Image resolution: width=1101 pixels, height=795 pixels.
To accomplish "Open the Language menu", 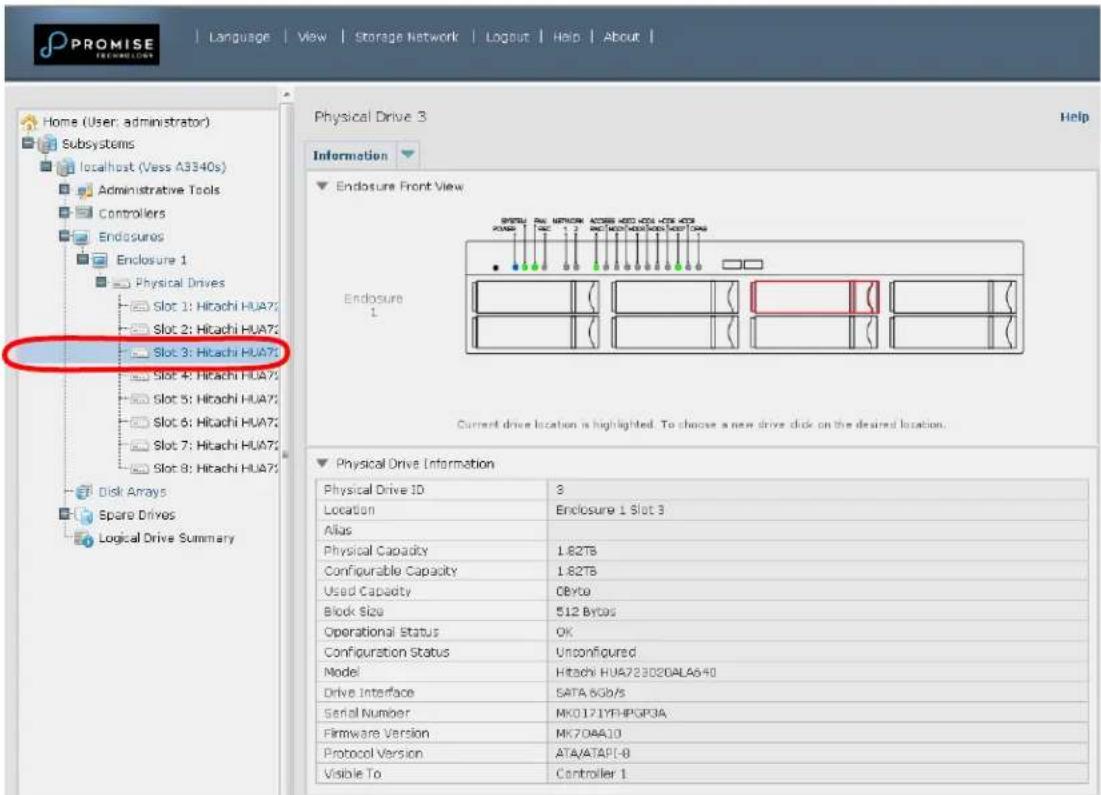I will (239, 37).
